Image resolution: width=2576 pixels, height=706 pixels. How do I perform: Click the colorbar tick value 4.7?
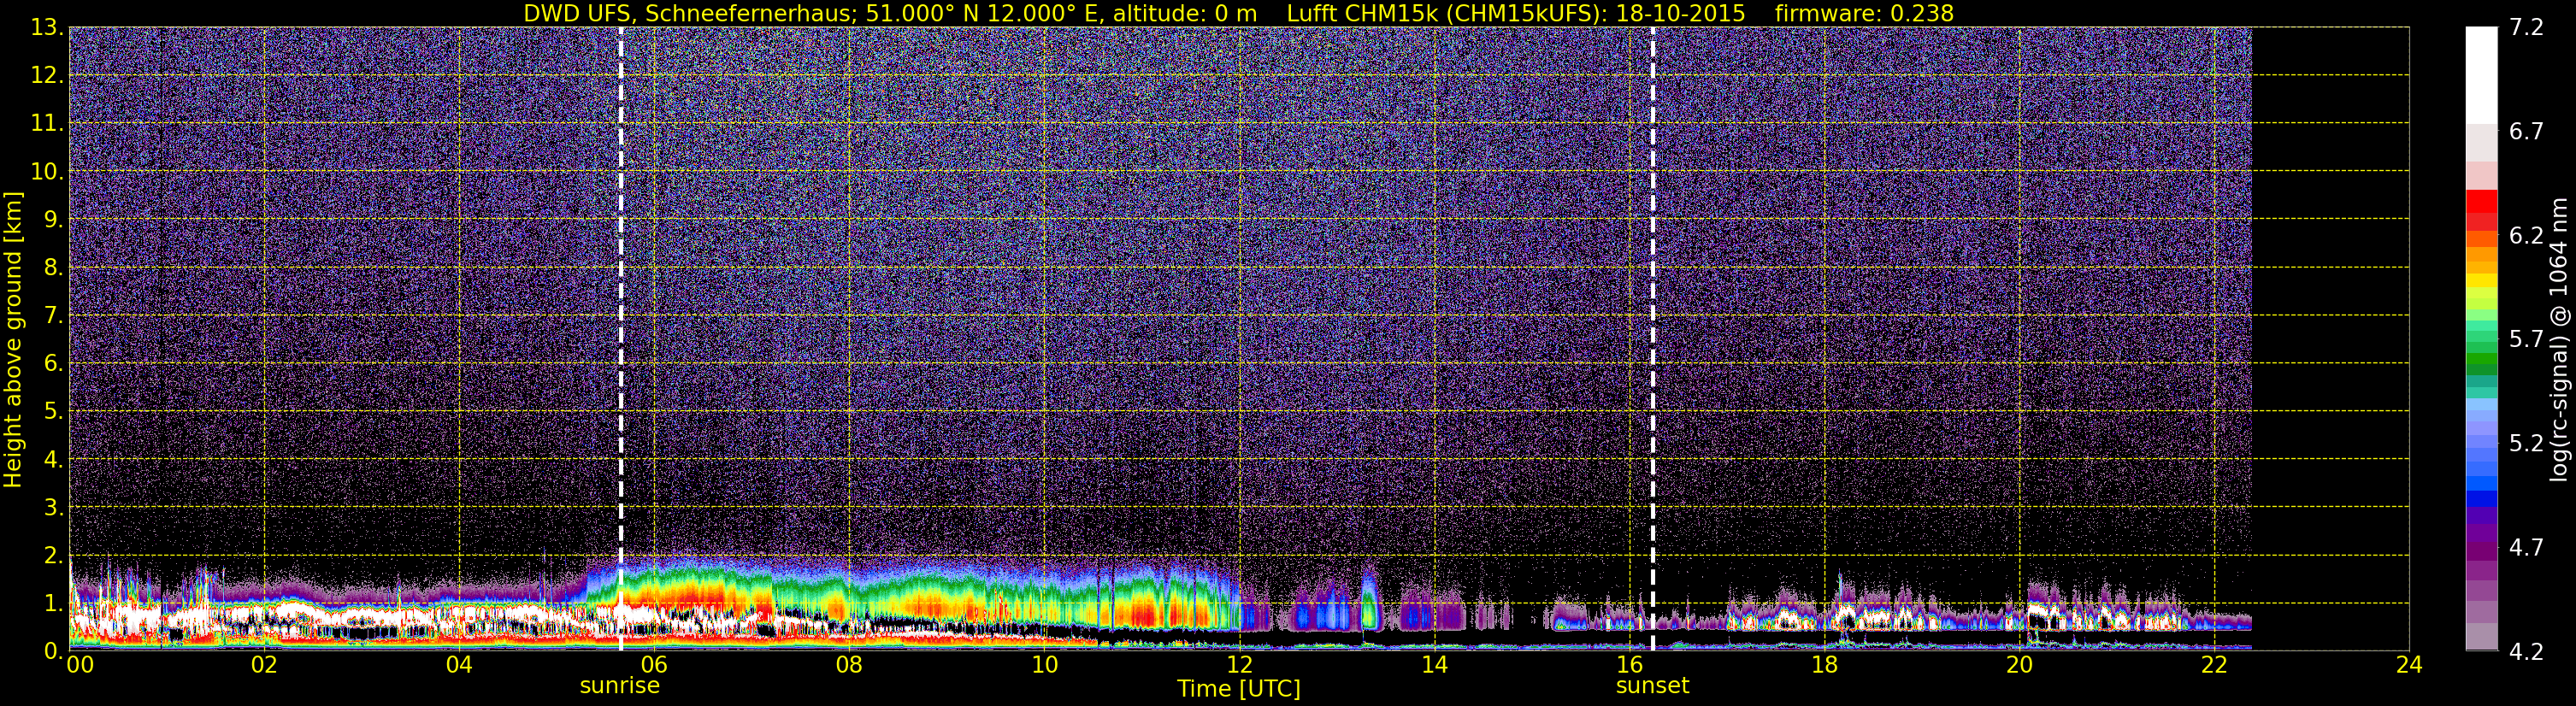pyautogui.click(x=2526, y=548)
